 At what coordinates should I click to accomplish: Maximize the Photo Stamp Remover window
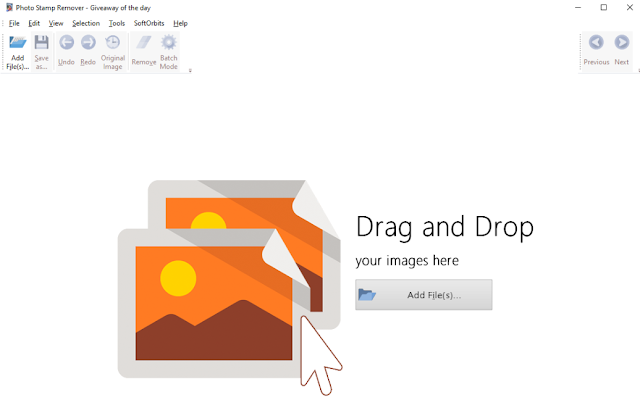coord(604,7)
